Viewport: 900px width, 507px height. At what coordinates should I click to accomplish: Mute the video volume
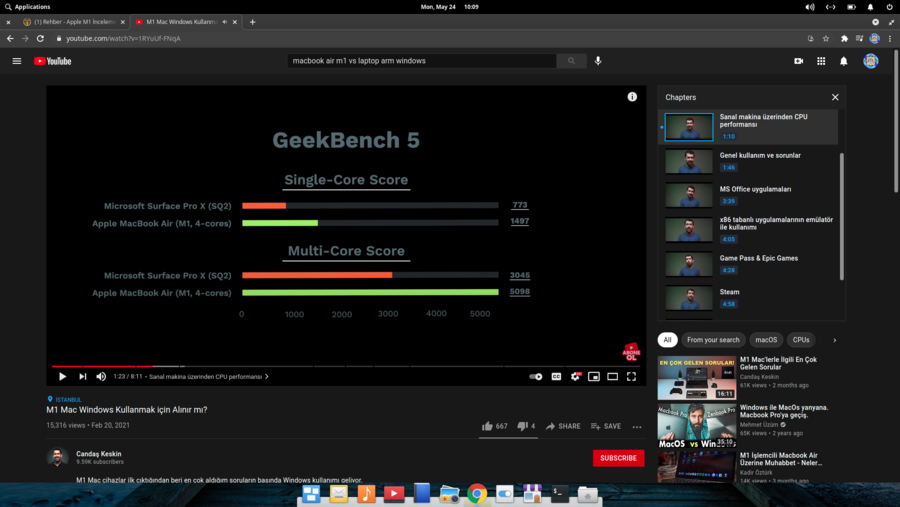101,377
